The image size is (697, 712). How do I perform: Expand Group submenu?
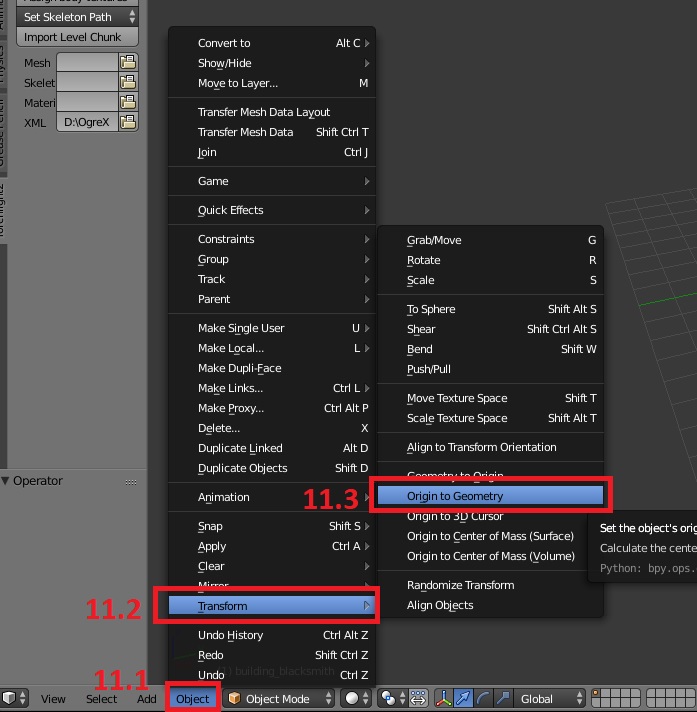tap(272, 259)
